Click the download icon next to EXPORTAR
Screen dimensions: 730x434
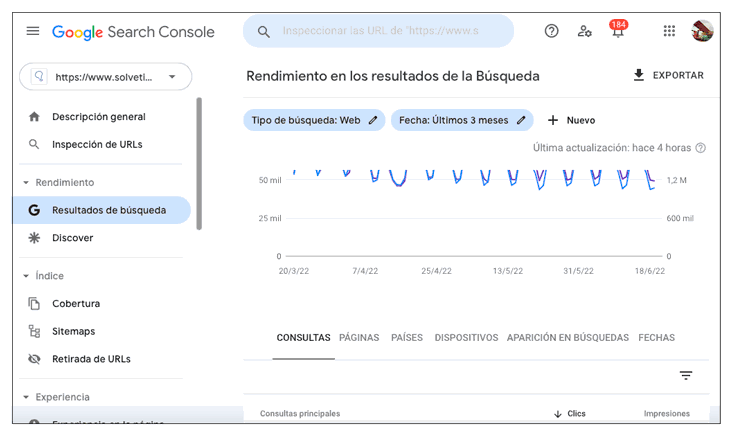pos(639,75)
